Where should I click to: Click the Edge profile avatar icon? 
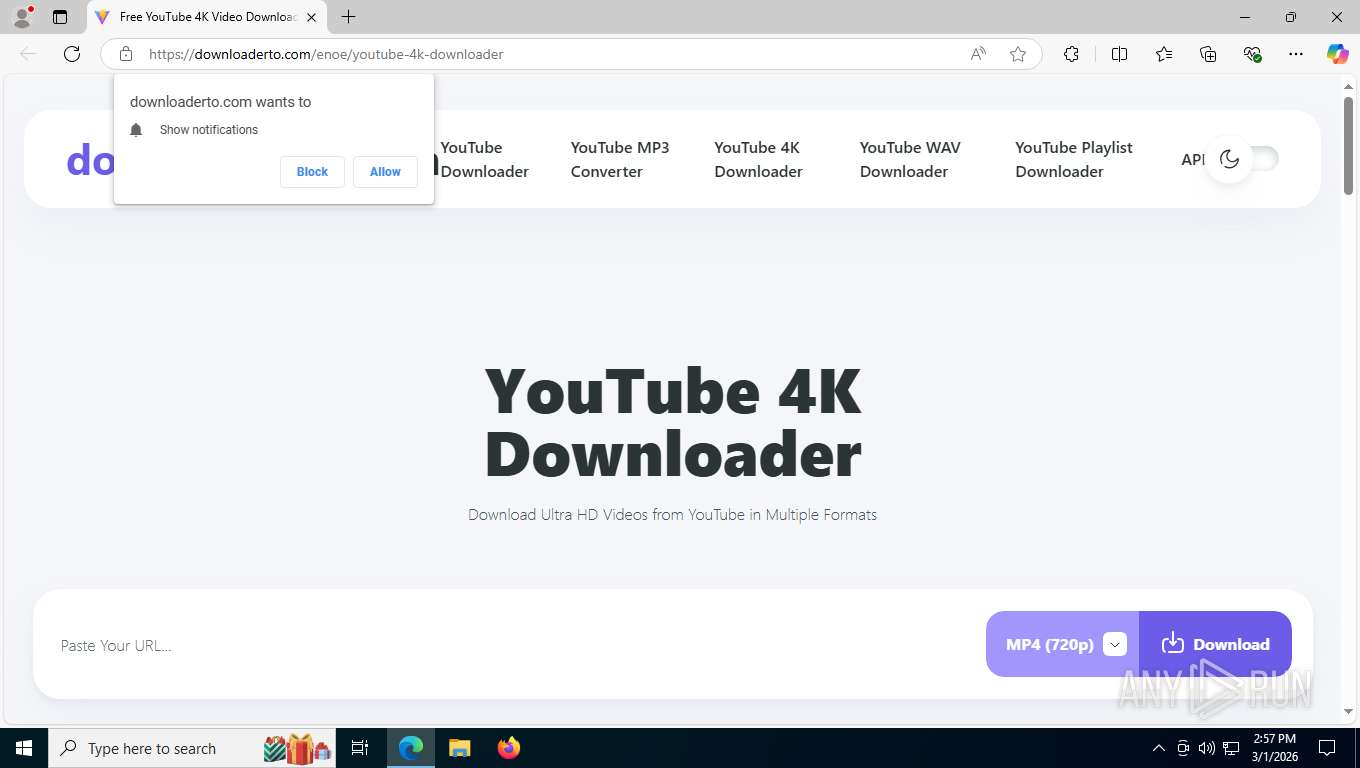pos(22,17)
